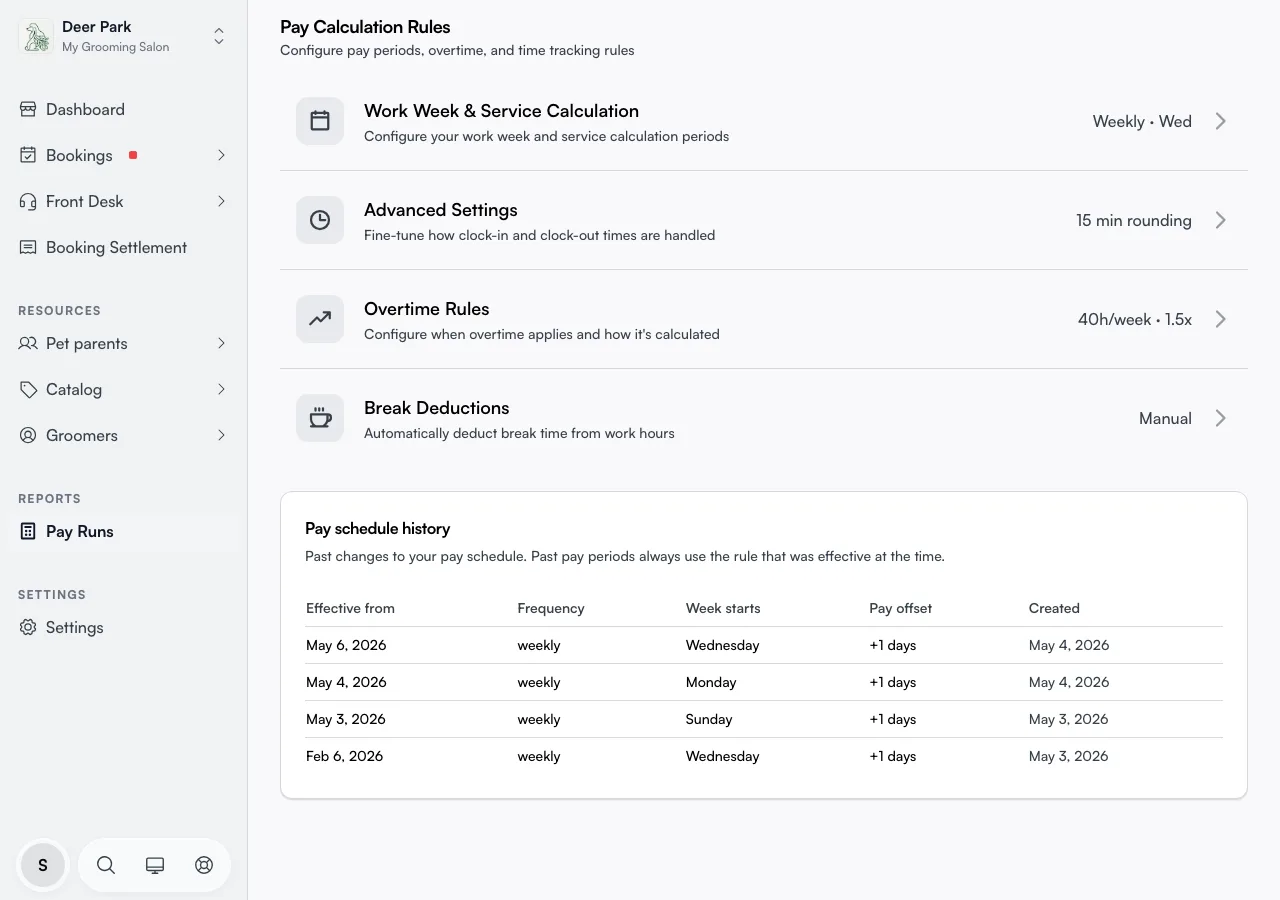Open the user avatar S
This screenshot has height=900, width=1280.
43,865
